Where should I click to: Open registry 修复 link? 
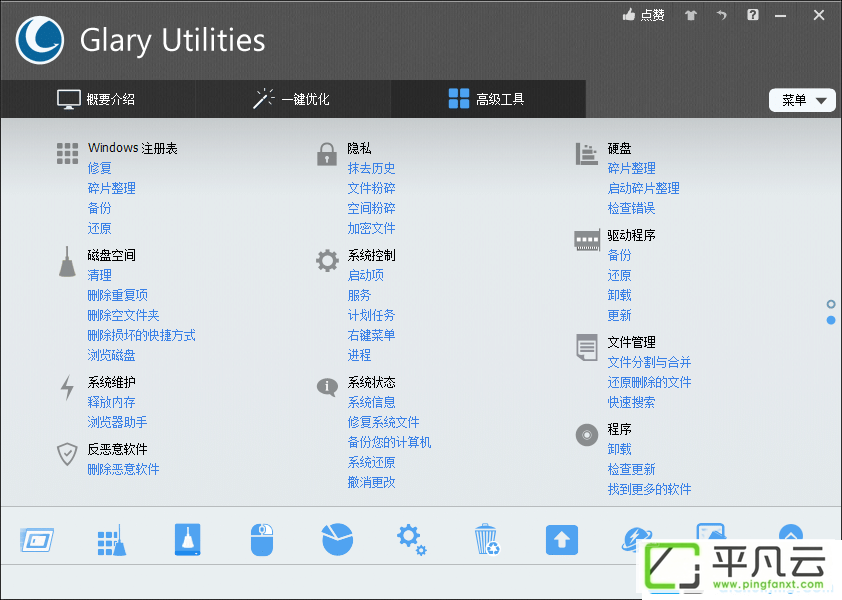[100, 168]
